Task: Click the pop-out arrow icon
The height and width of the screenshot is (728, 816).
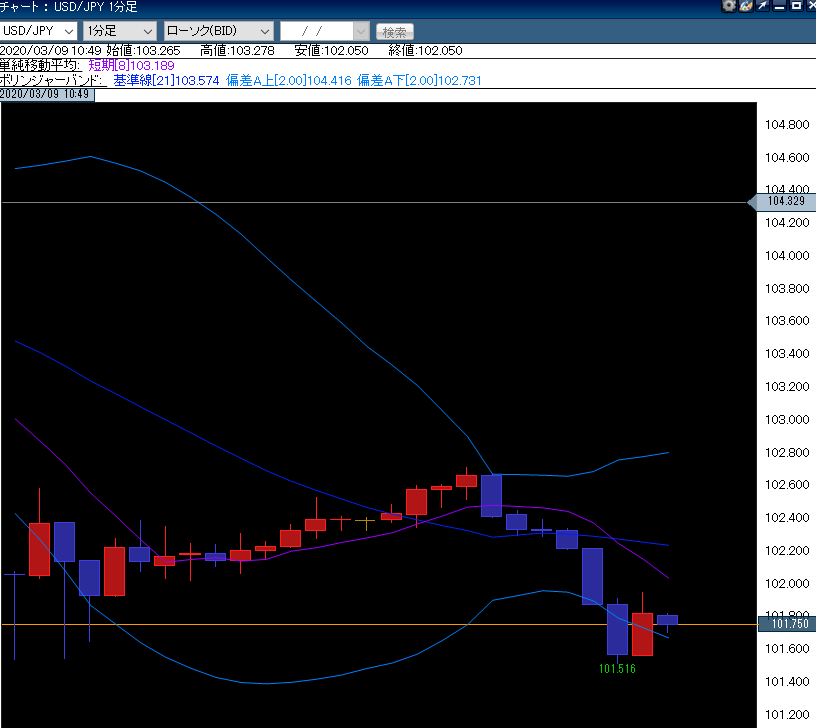Action: [762, 6]
